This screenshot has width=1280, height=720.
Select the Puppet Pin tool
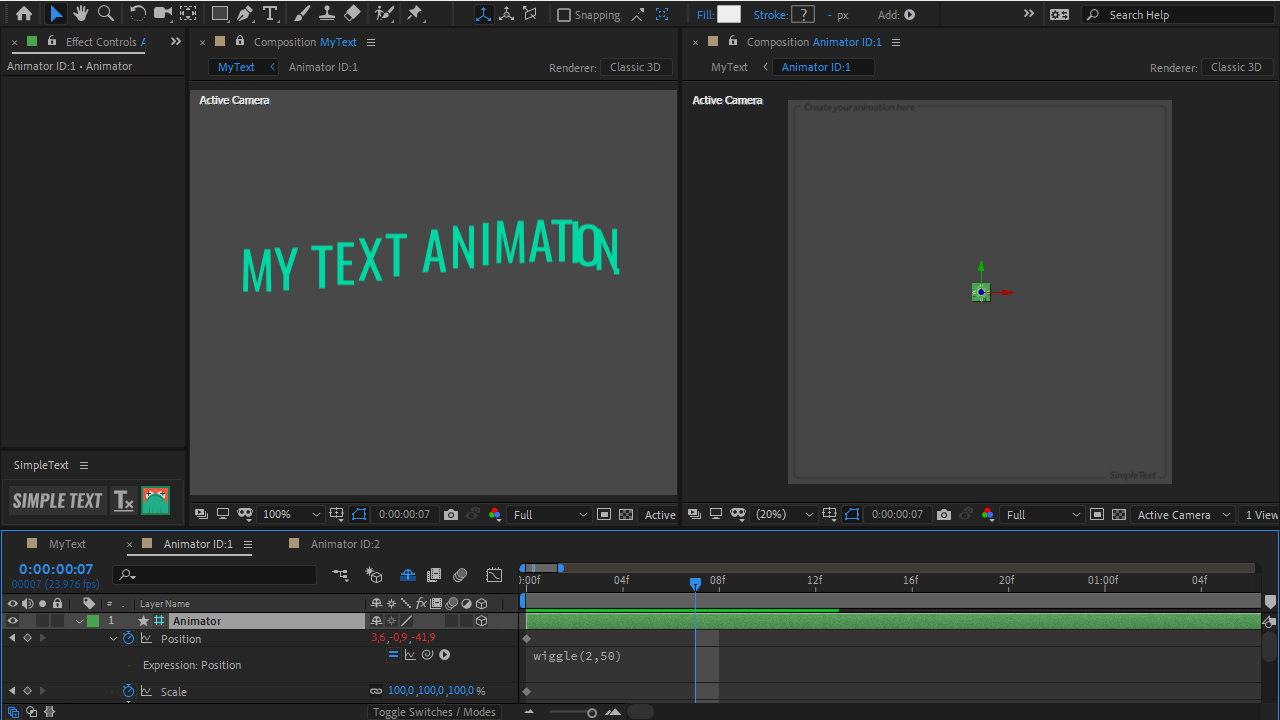415,14
